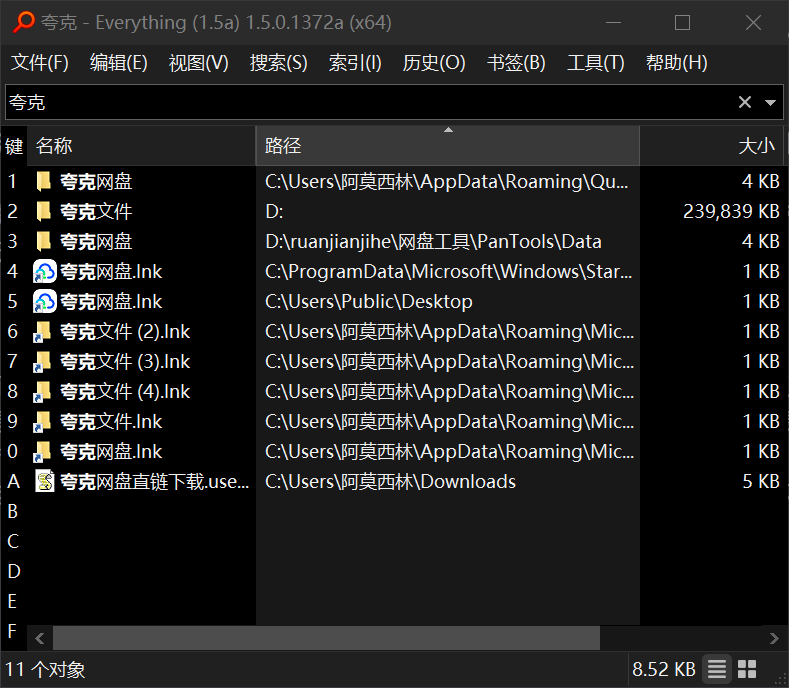Select 夸克网盘.lnk file name in row 4
The width and height of the screenshot is (789, 688).
(111, 272)
